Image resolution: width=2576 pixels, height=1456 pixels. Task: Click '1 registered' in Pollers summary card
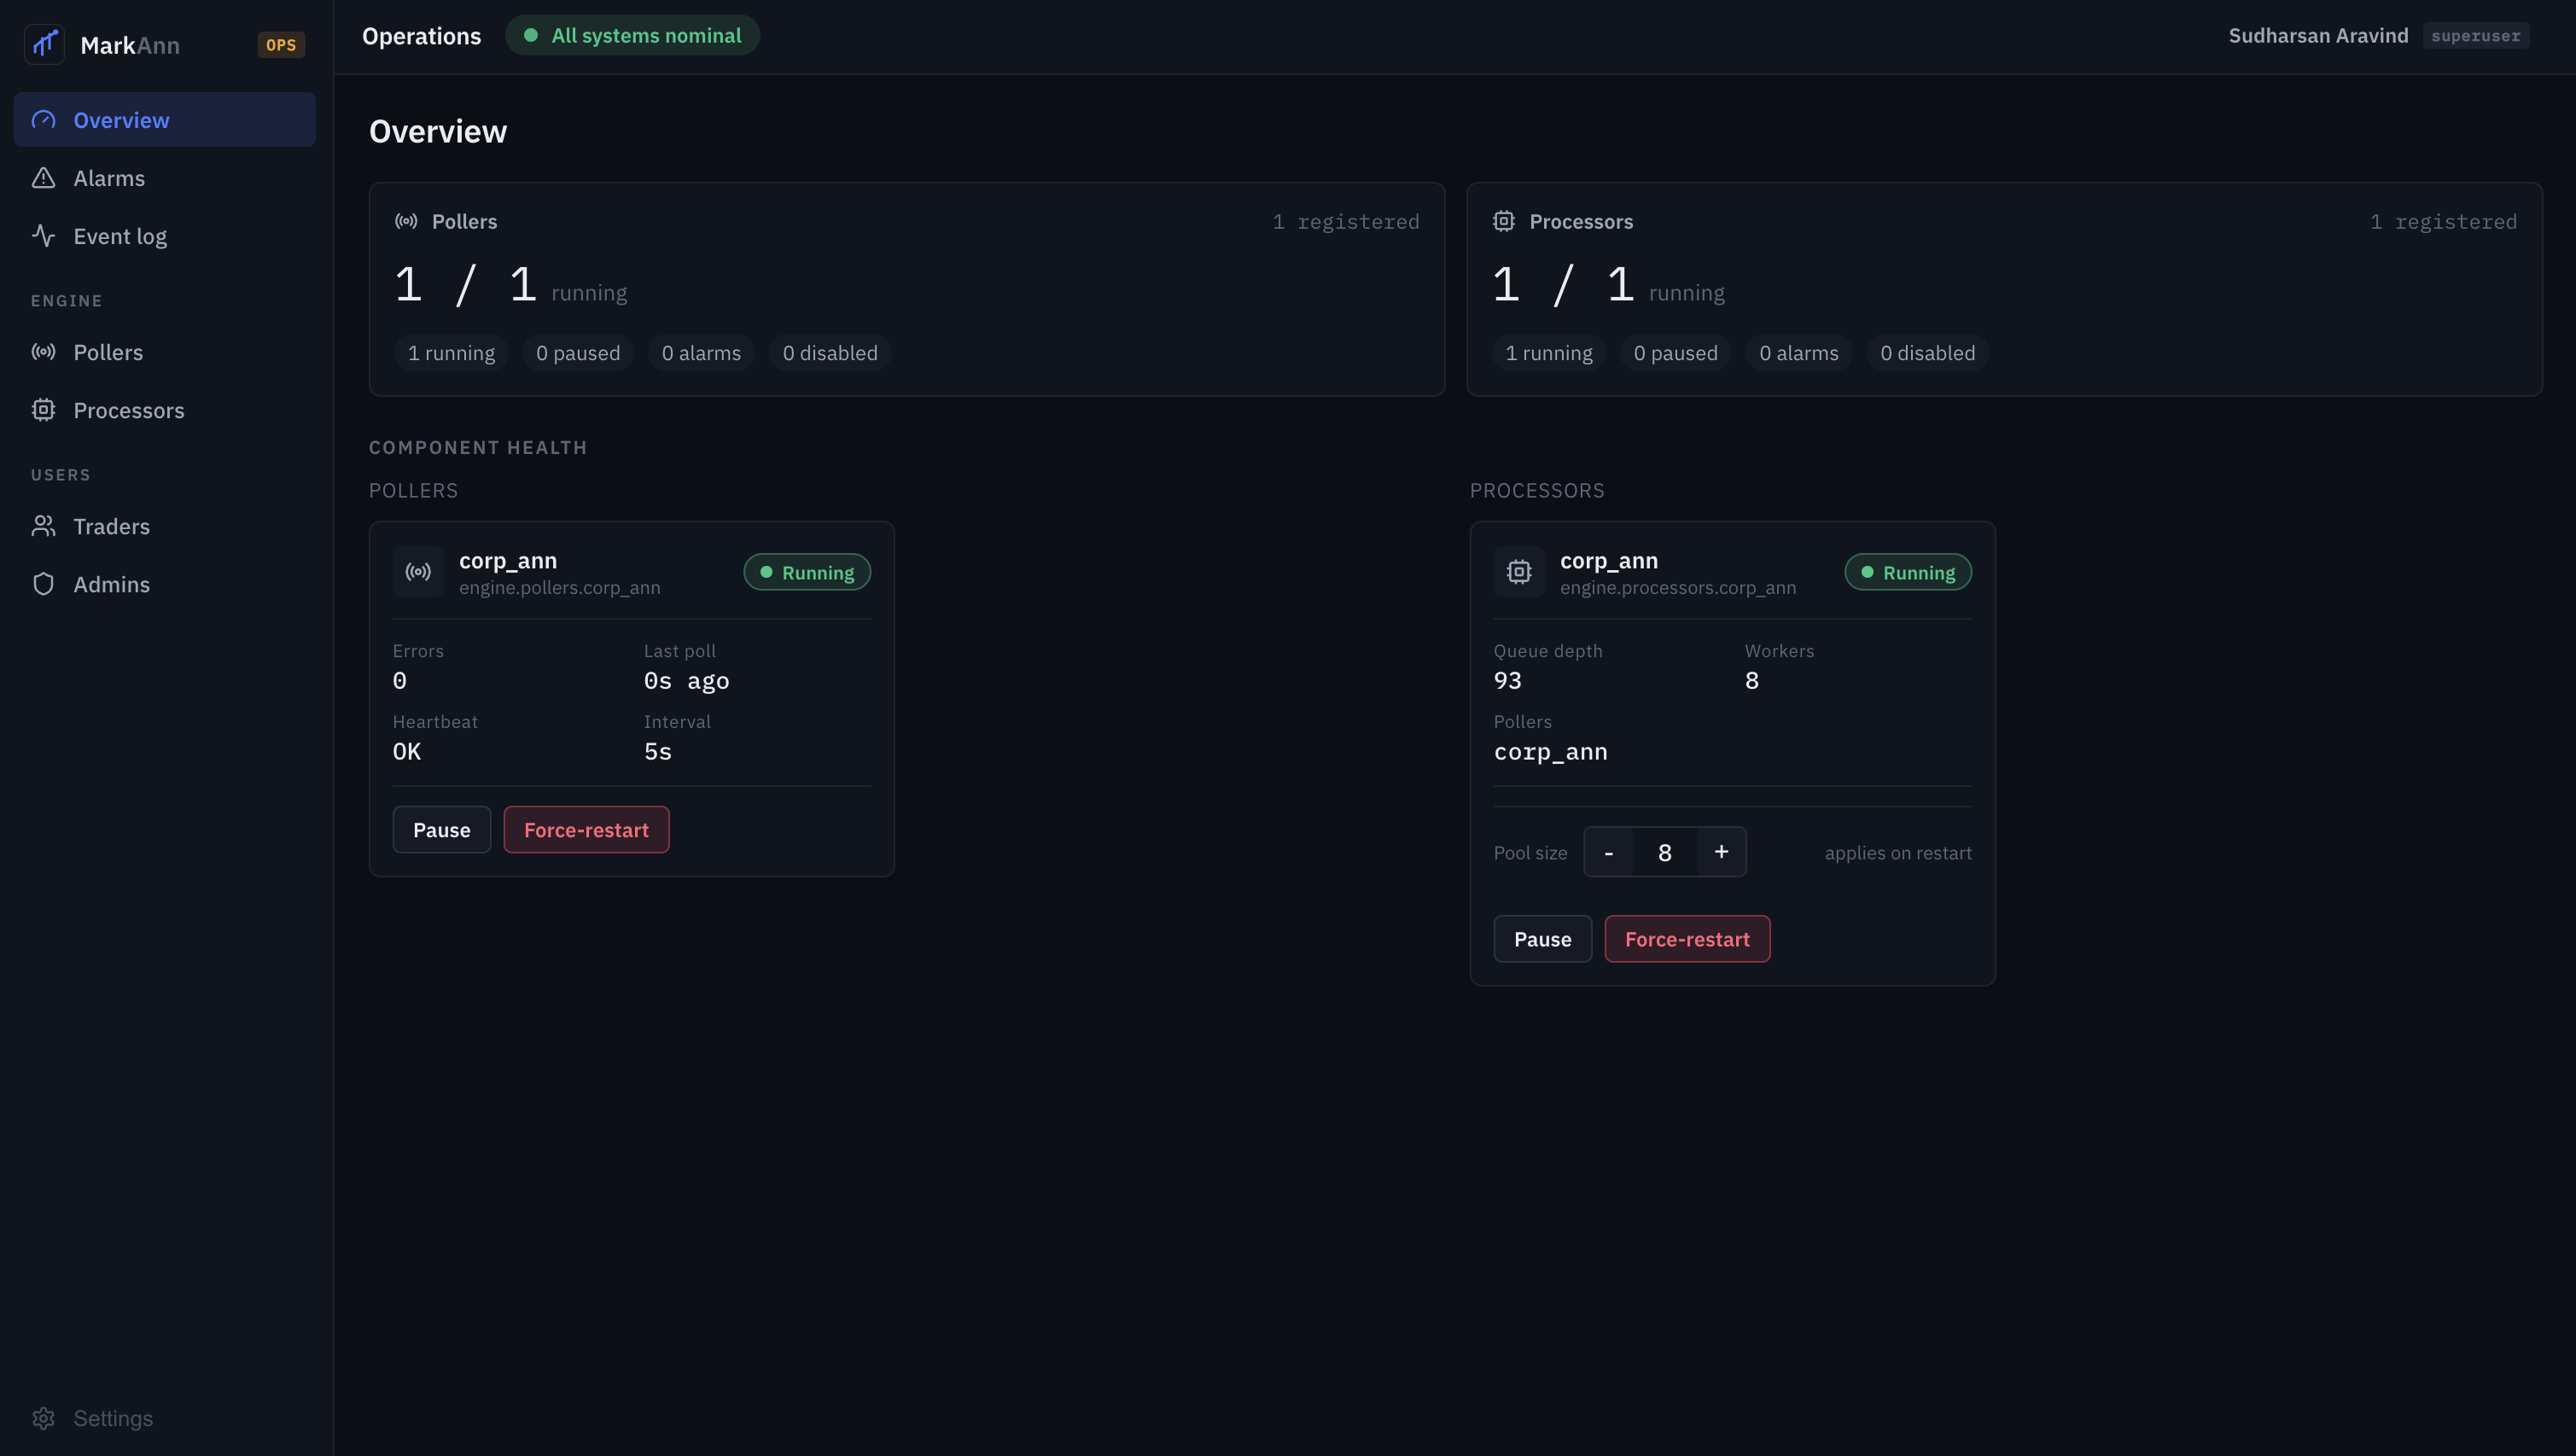point(1346,222)
